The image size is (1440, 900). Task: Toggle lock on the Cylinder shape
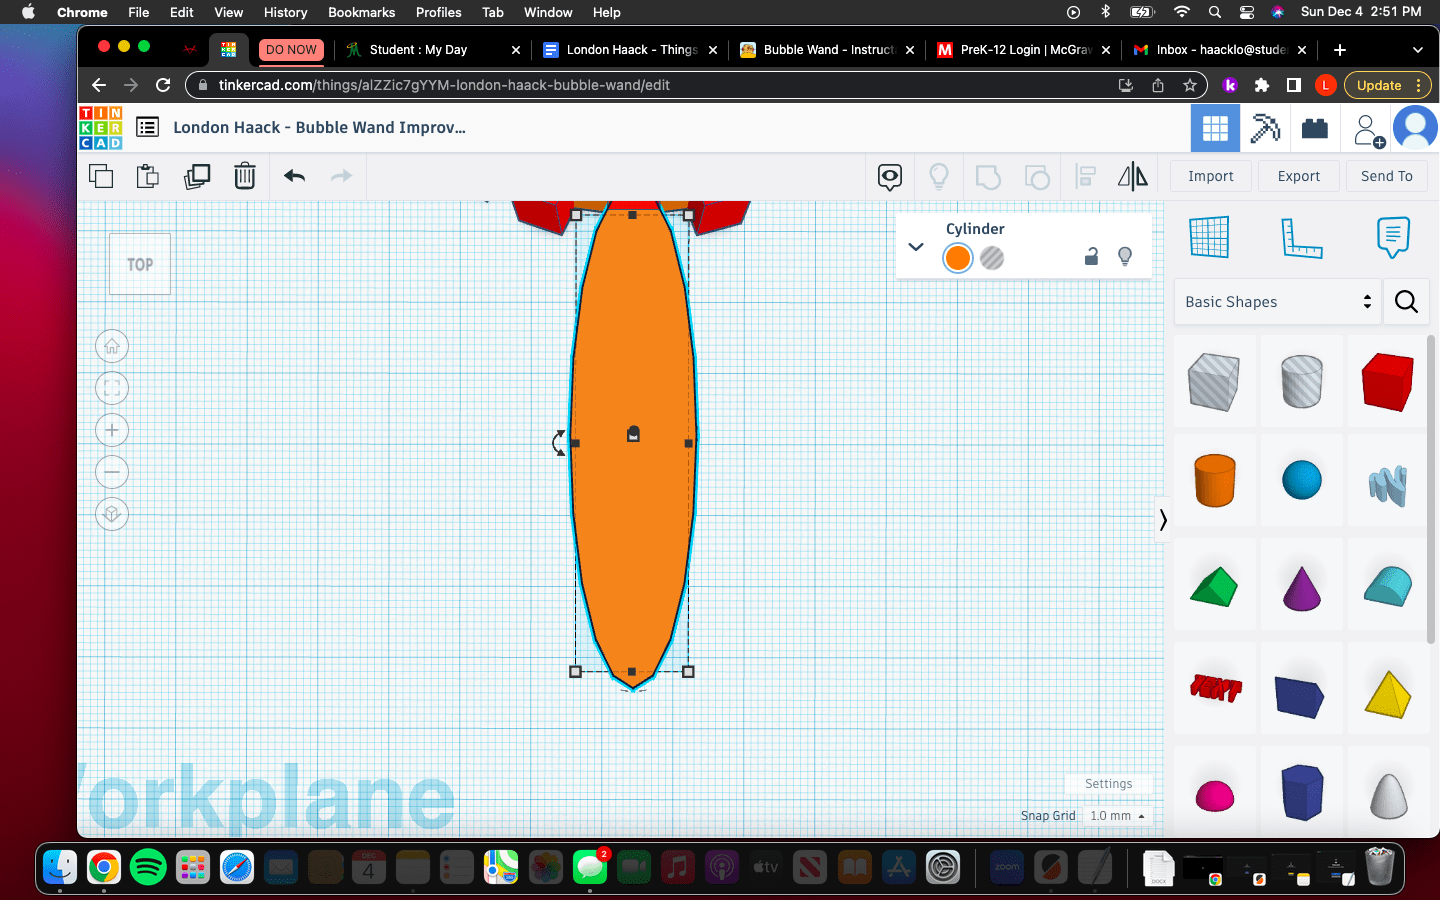[1092, 257]
